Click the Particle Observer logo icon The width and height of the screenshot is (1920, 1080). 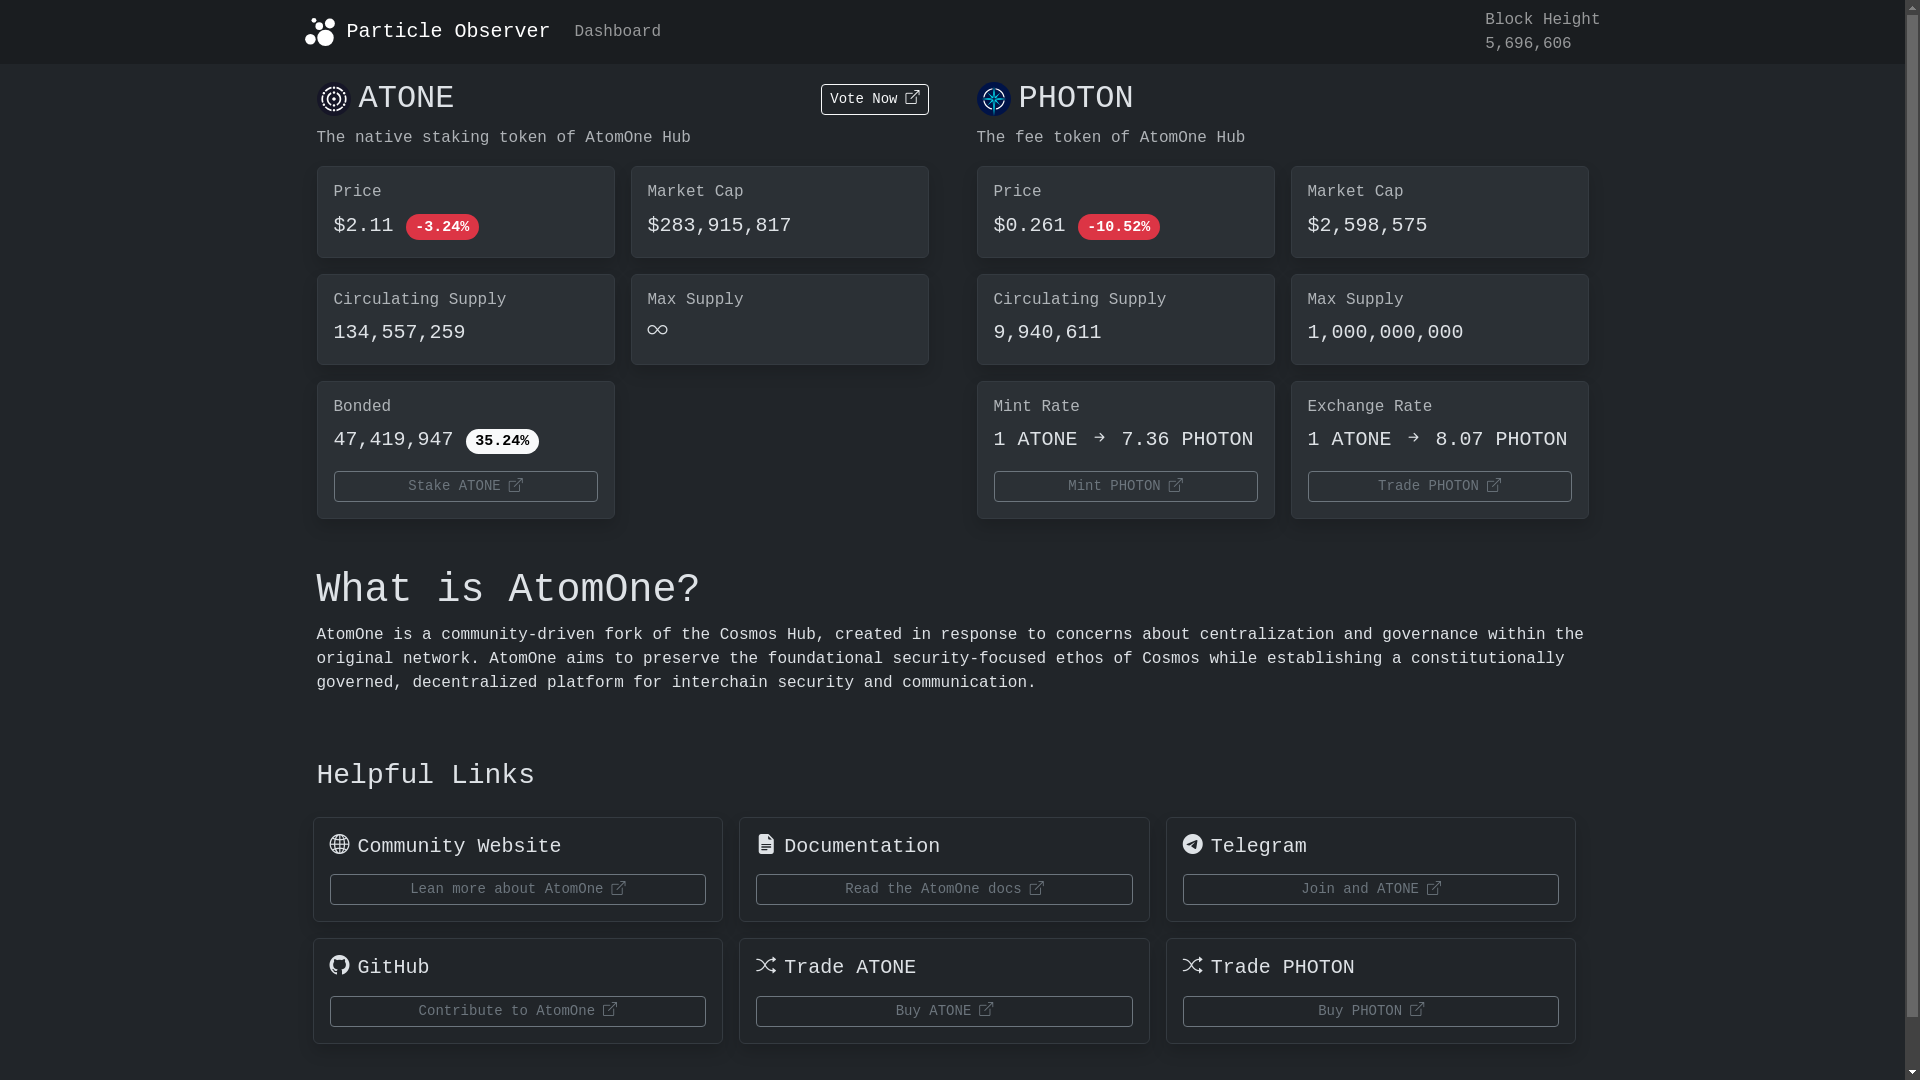320,32
